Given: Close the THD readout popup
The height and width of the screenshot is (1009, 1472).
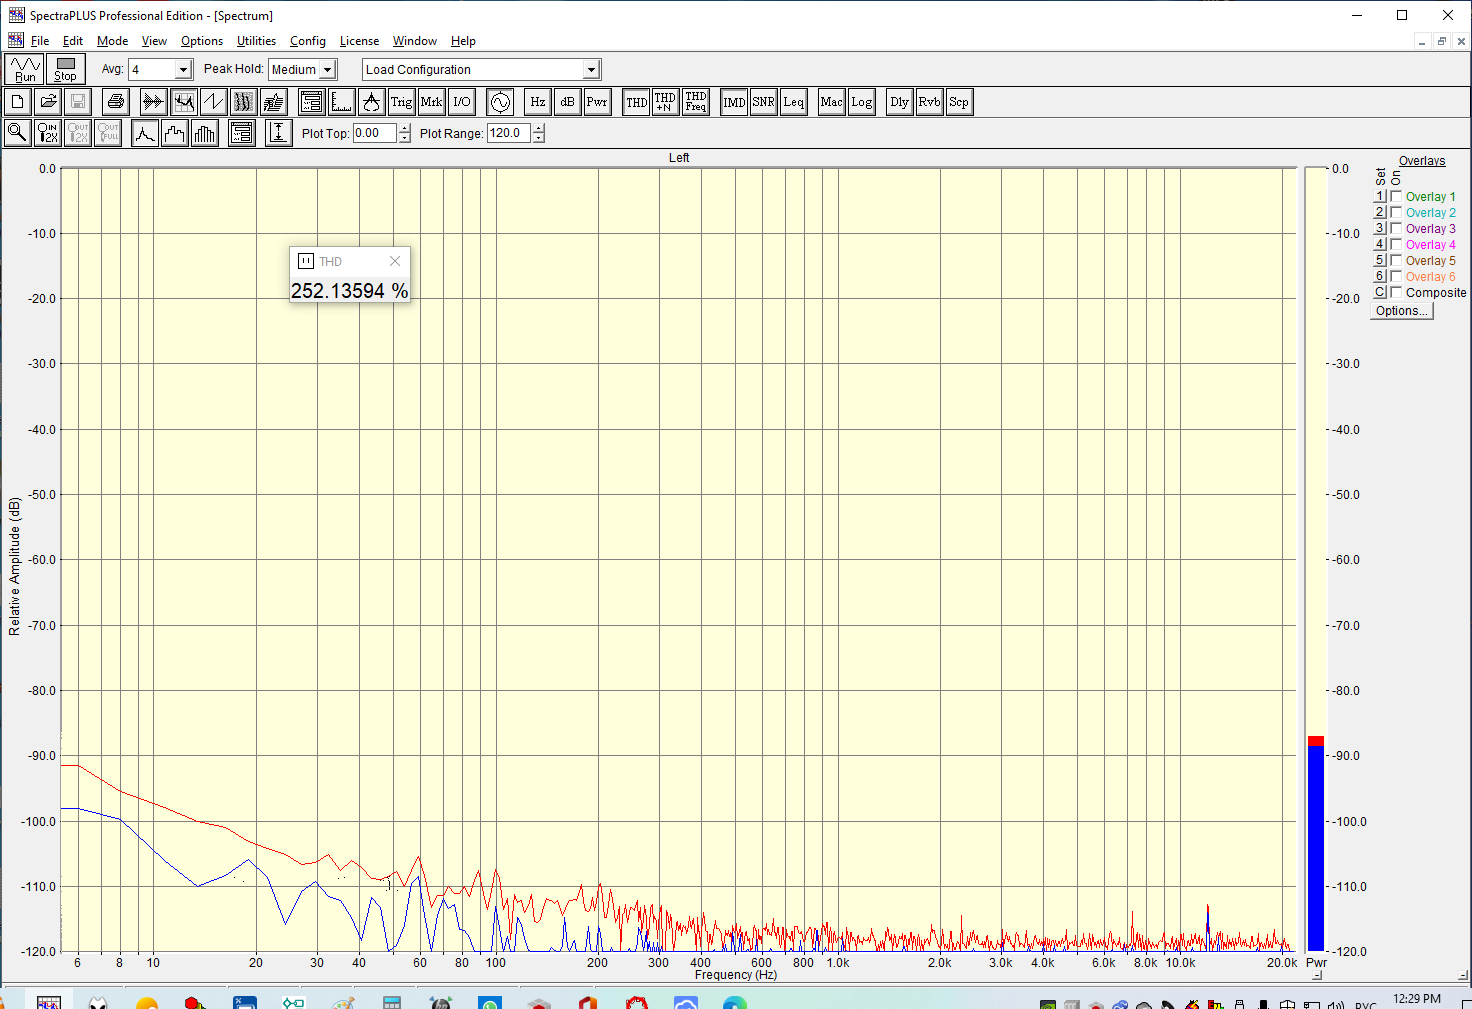Looking at the screenshot, I should coord(395,261).
